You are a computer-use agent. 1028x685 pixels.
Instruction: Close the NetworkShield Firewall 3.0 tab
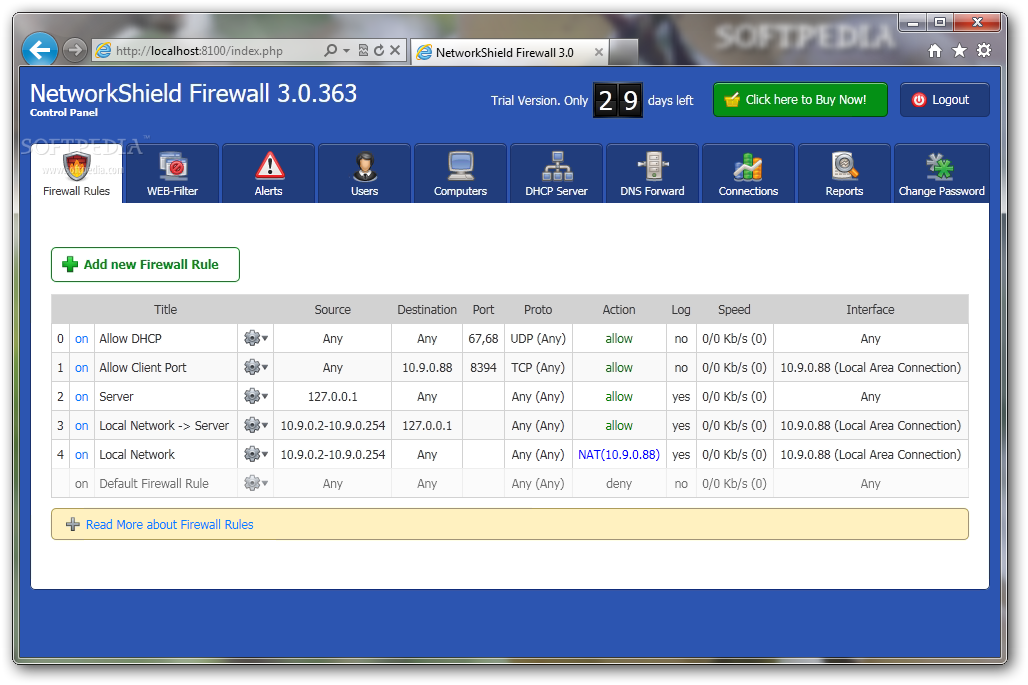pyautogui.click(x=599, y=52)
